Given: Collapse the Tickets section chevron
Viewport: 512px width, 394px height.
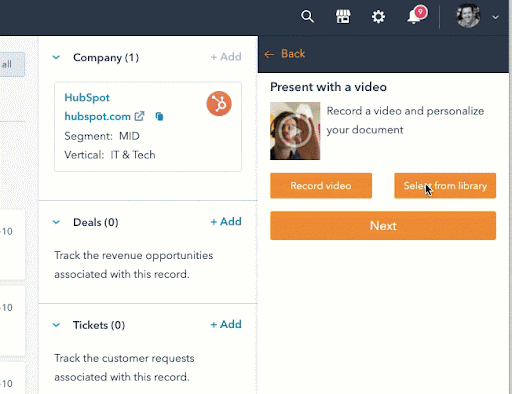Looking at the screenshot, I should coord(56,325).
